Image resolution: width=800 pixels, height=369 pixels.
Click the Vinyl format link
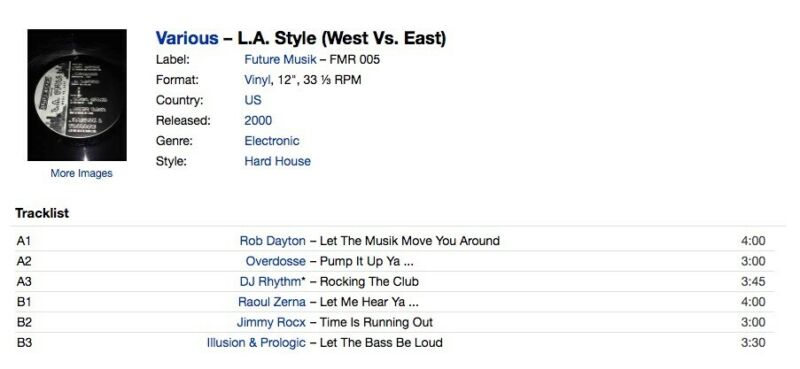pos(258,80)
